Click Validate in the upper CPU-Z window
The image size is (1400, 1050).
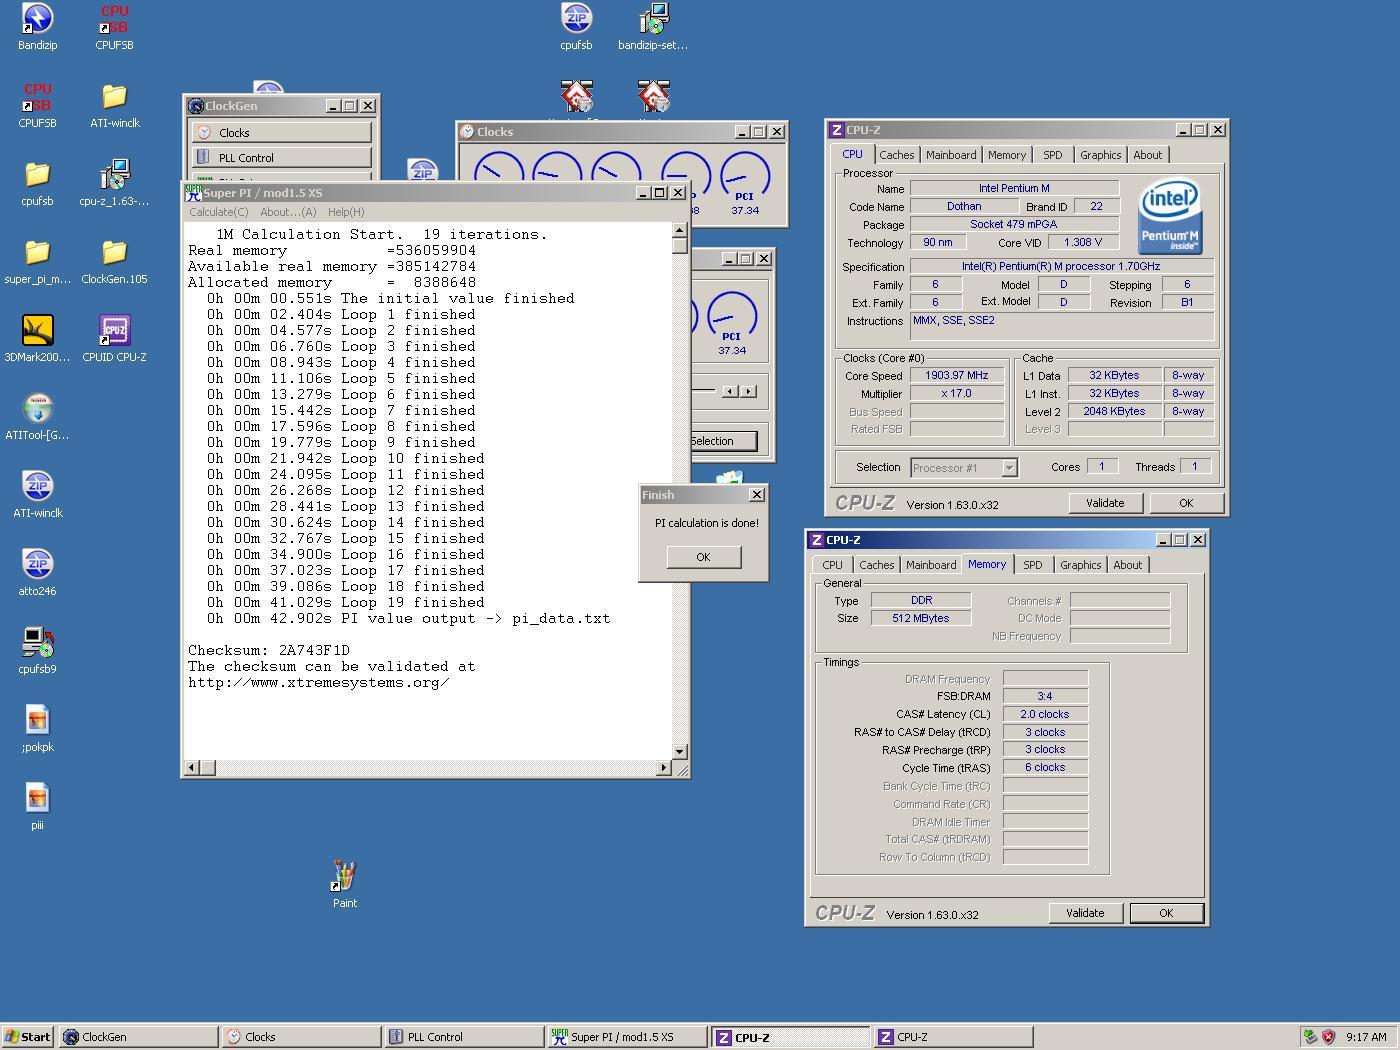1105,503
